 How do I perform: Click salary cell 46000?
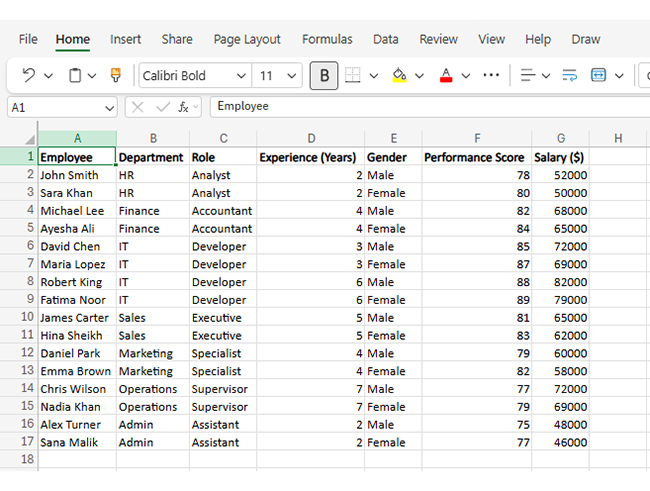tap(560, 443)
